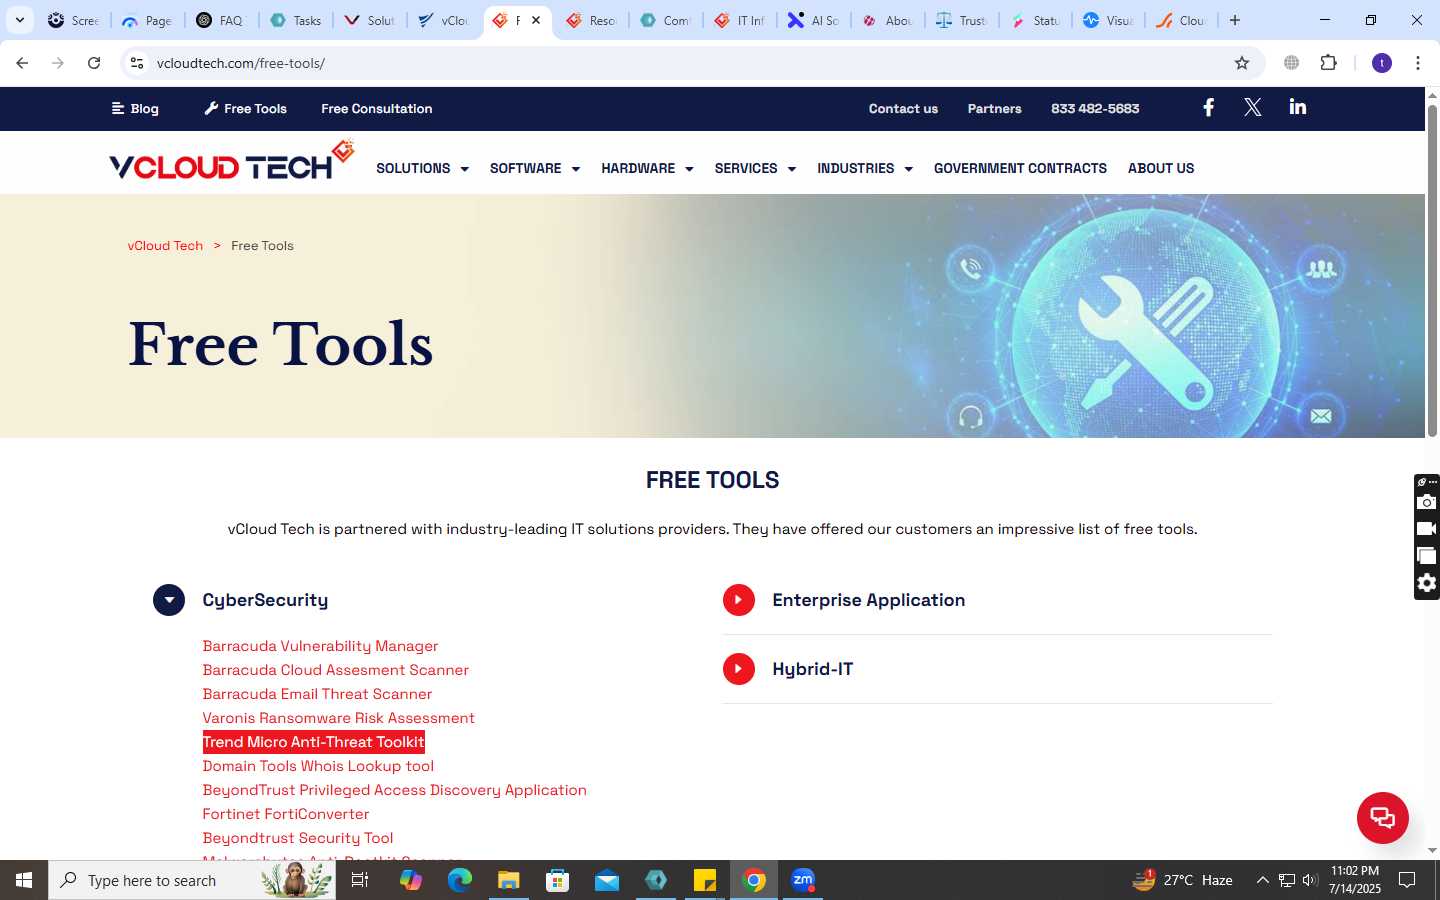The height and width of the screenshot is (900, 1440).
Task: Expand the Hybrid-IT section
Action: pos(739,669)
